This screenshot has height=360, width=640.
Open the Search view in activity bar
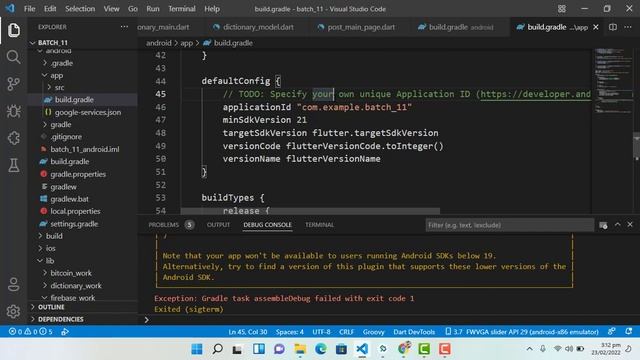pyautogui.click(x=13, y=57)
